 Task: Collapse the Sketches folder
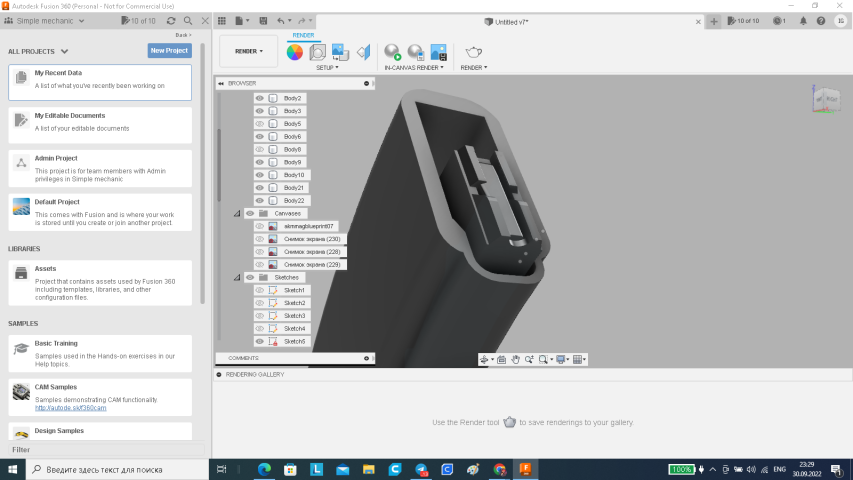(x=237, y=278)
